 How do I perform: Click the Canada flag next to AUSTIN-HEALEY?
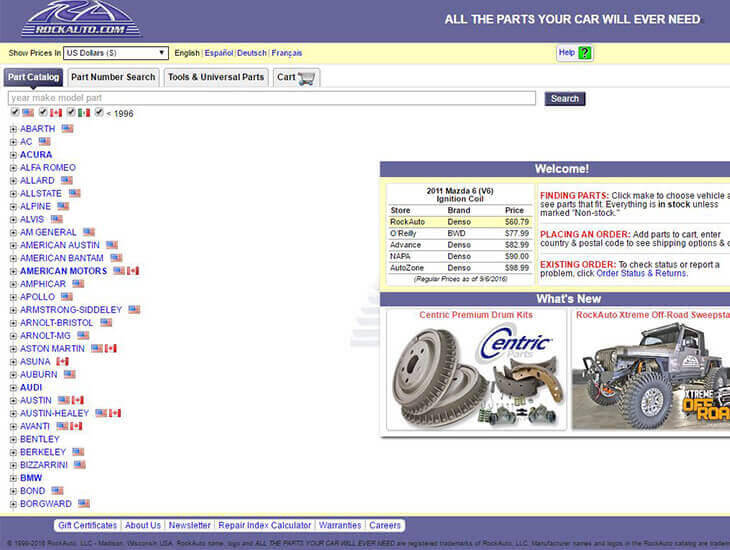tap(115, 413)
